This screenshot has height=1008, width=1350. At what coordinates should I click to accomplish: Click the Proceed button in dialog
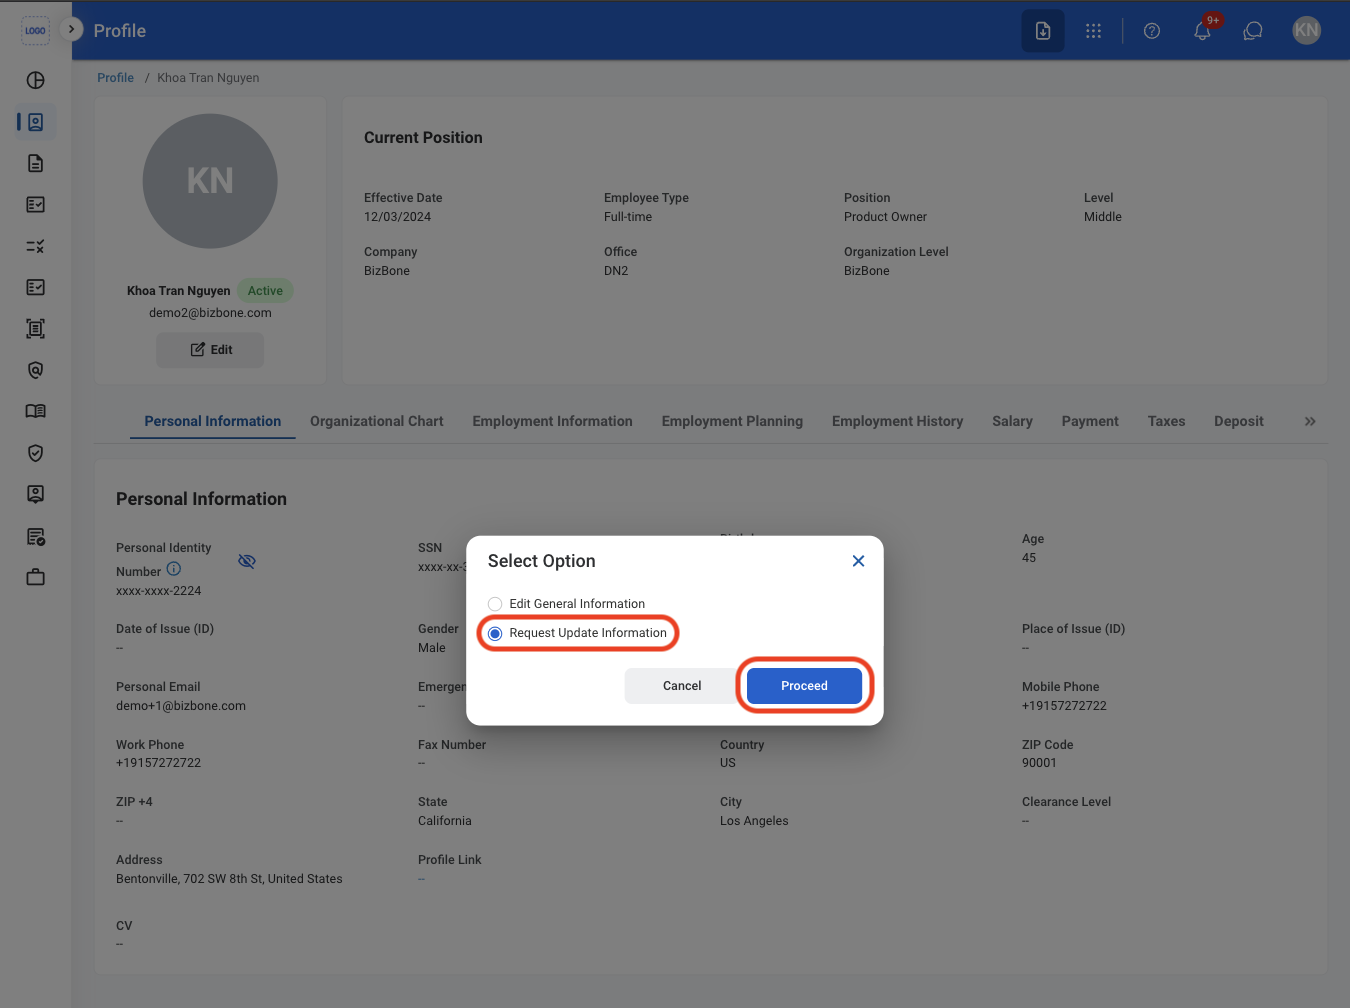pos(804,686)
